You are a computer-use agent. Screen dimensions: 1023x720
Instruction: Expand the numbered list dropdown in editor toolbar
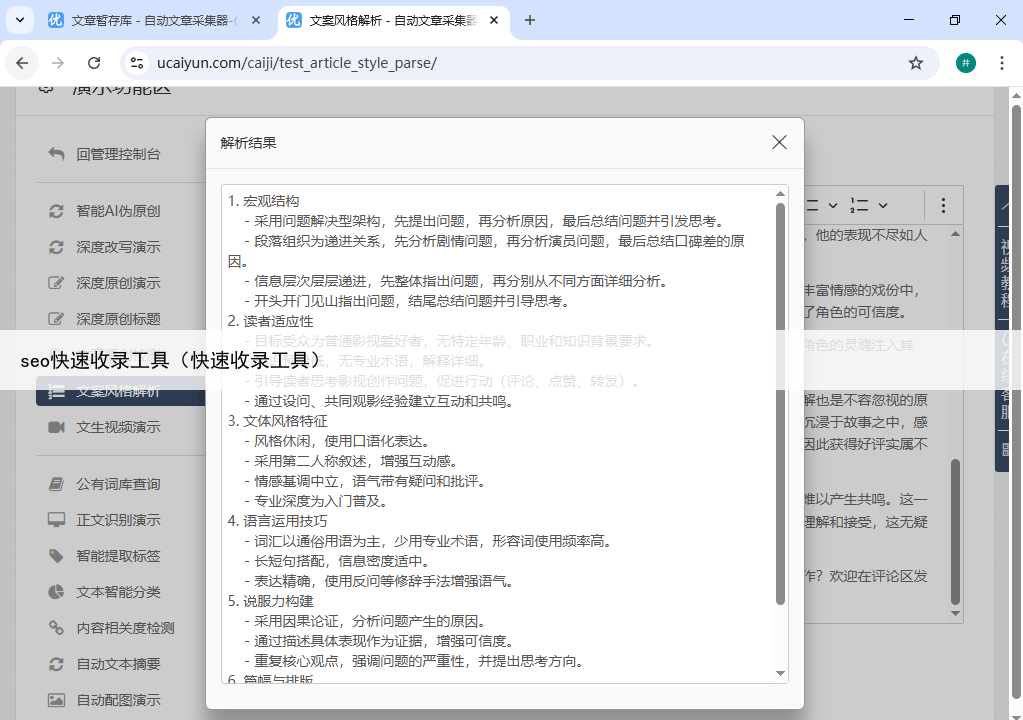pos(869,205)
